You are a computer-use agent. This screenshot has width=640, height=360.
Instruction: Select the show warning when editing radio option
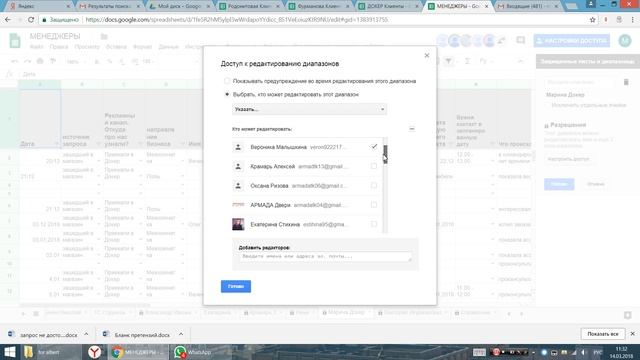(x=227, y=81)
